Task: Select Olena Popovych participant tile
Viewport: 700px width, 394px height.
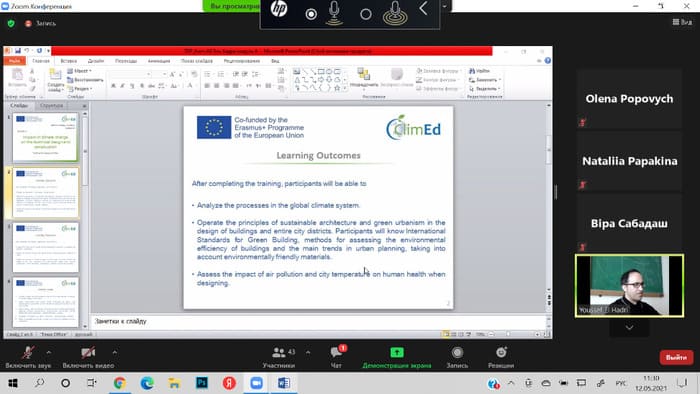Action: (x=629, y=99)
